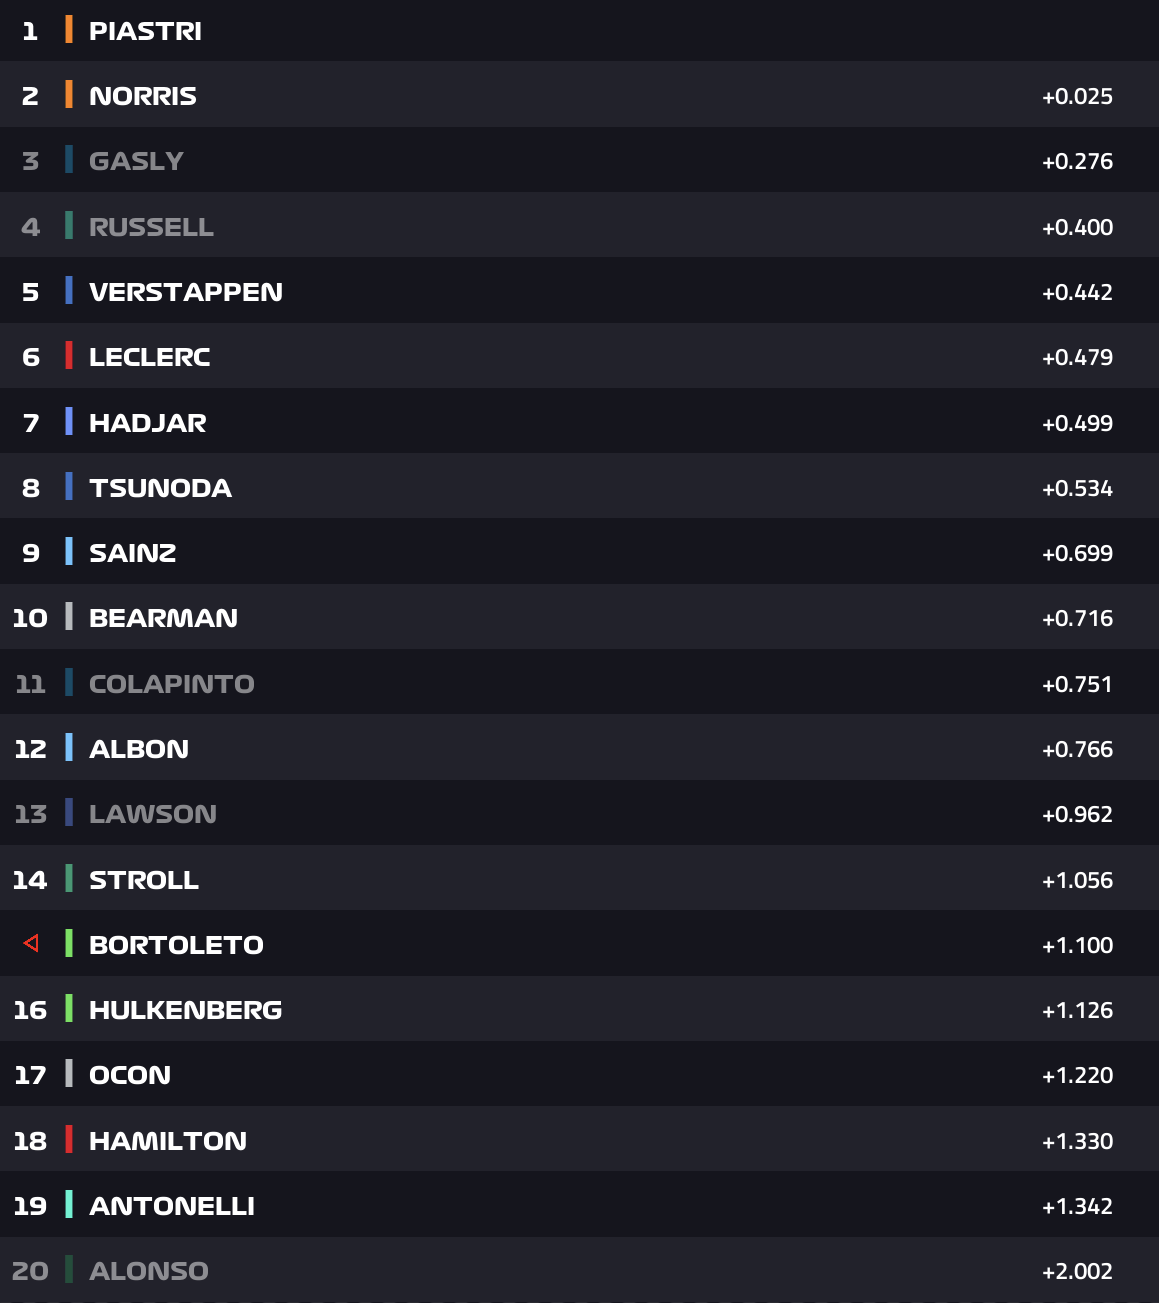1159x1303 pixels.
Task: Click Antonelli's teal team color bar
Action: [x=69, y=1205]
